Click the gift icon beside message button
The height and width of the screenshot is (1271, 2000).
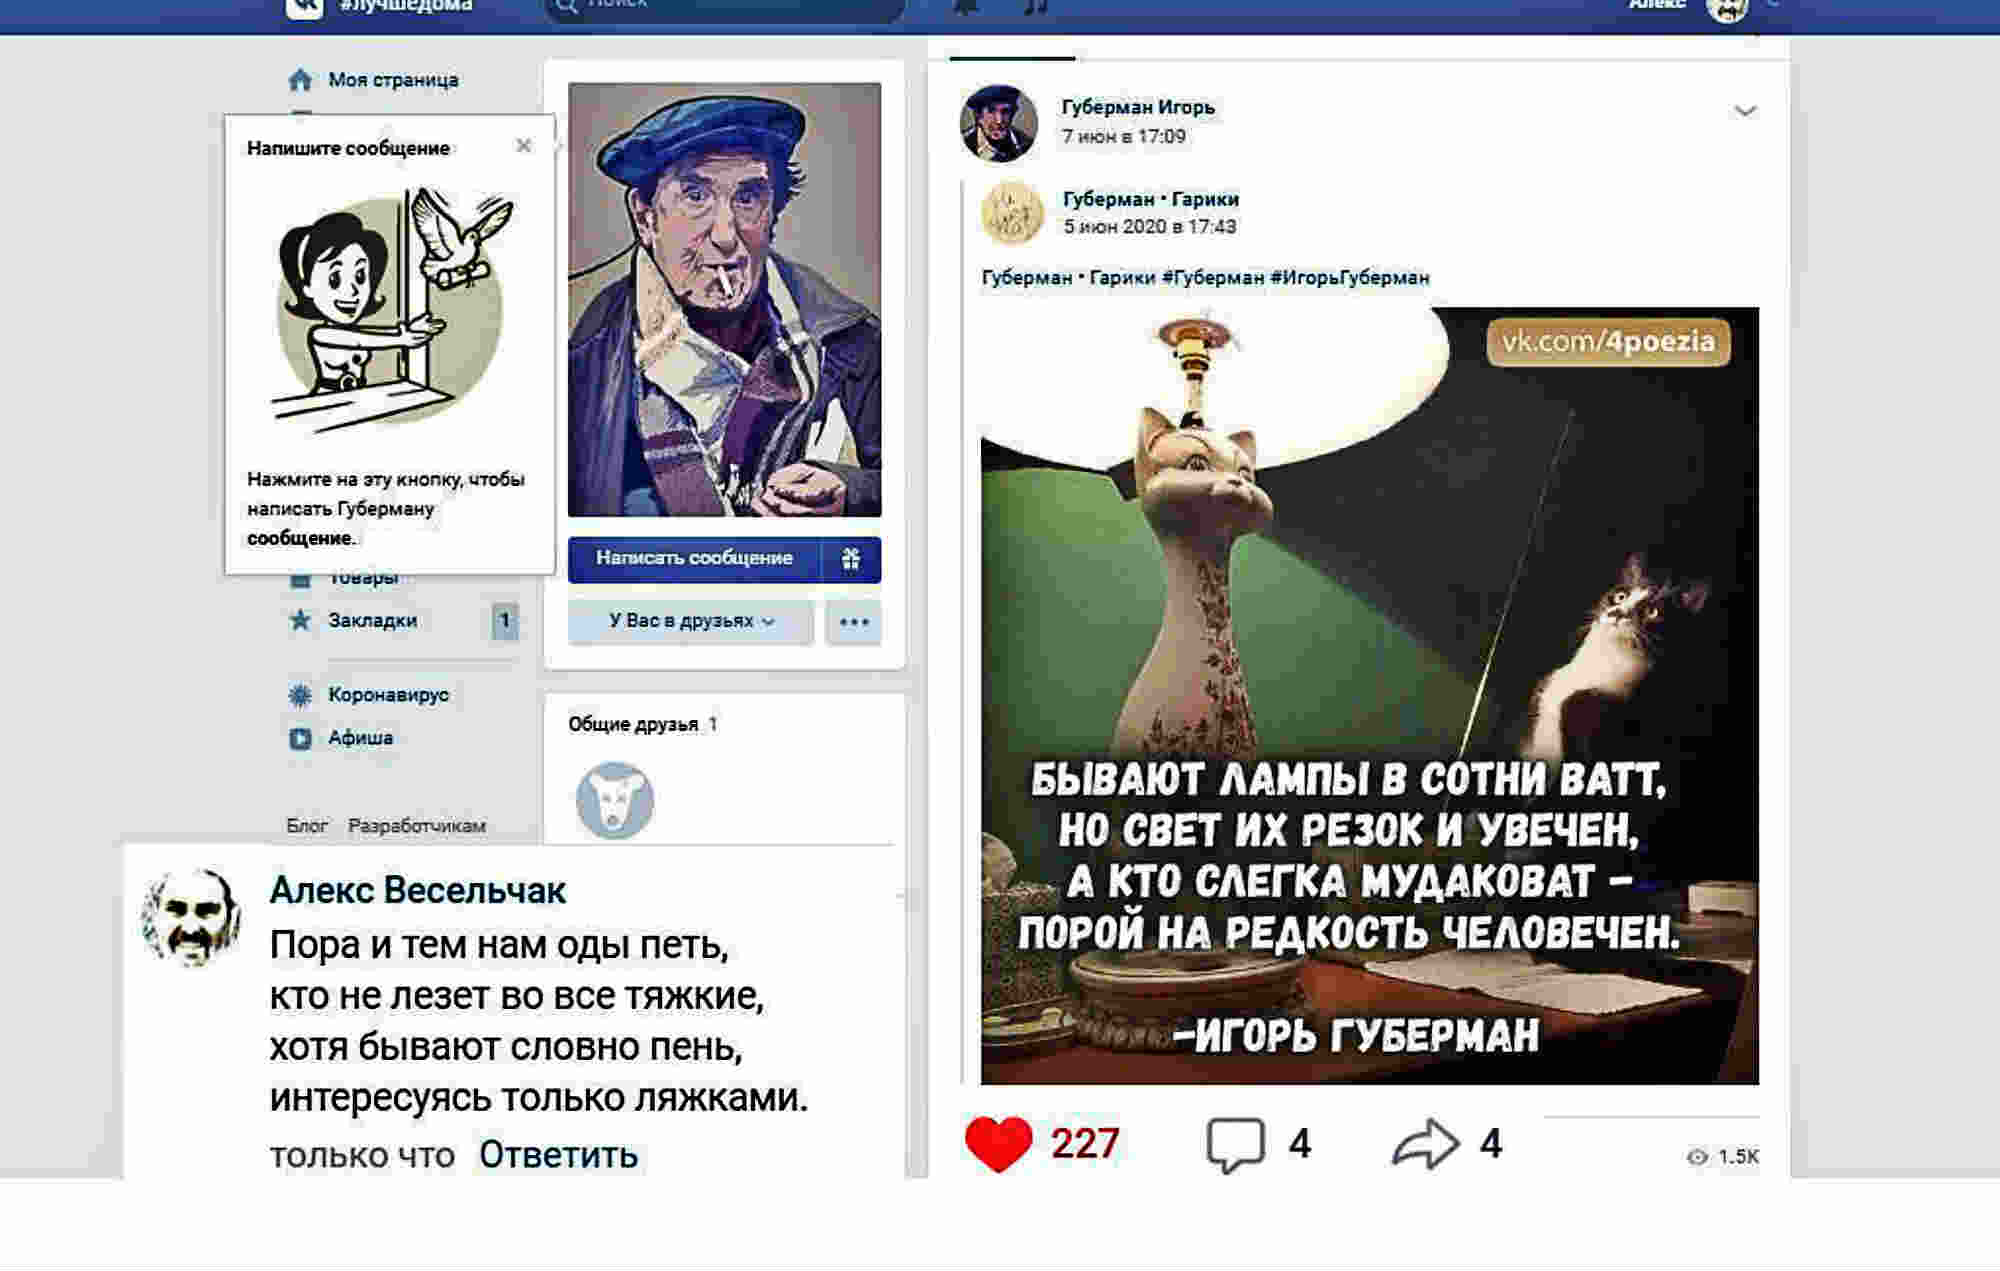coord(851,559)
